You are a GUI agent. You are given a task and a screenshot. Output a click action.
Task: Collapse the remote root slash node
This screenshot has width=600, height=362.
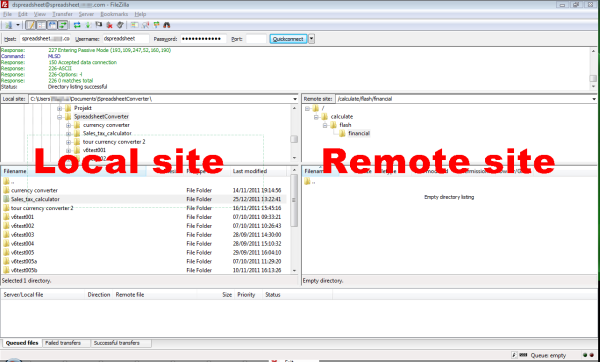point(307,108)
